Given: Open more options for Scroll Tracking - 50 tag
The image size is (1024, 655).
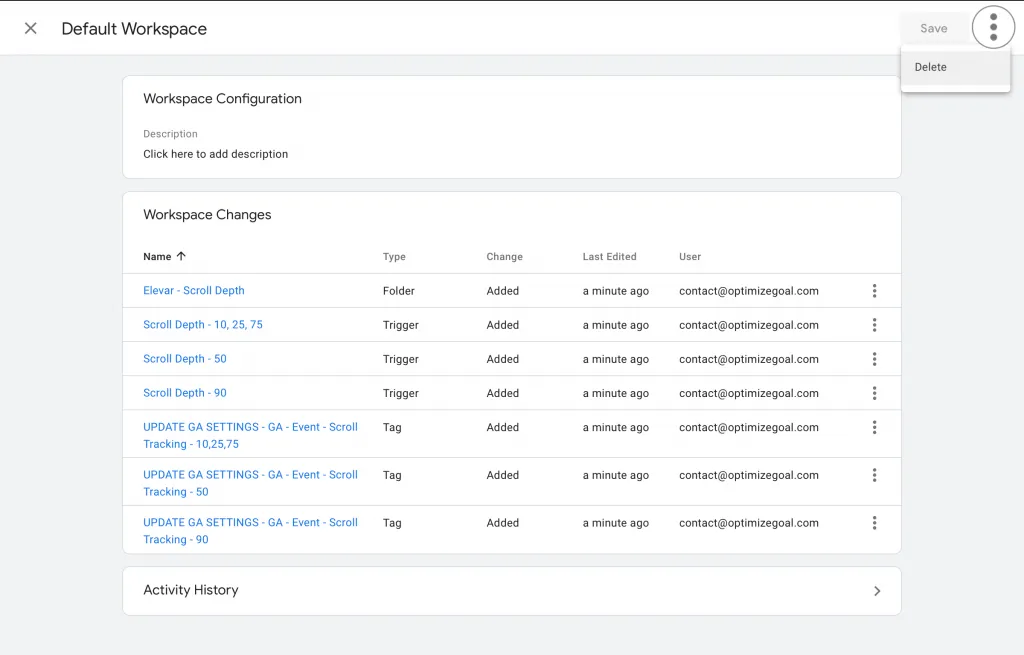Looking at the screenshot, I should point(874,475).
